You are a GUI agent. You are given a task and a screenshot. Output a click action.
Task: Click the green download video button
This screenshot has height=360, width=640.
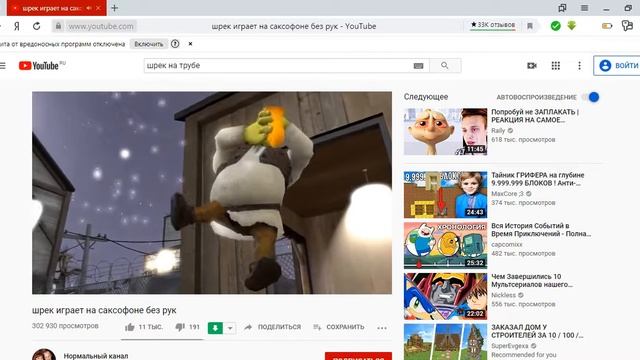tap(215, 328)
